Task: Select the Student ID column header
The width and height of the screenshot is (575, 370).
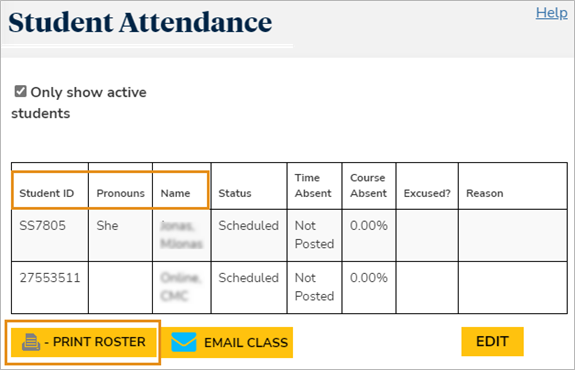Action: pos(47,193)
